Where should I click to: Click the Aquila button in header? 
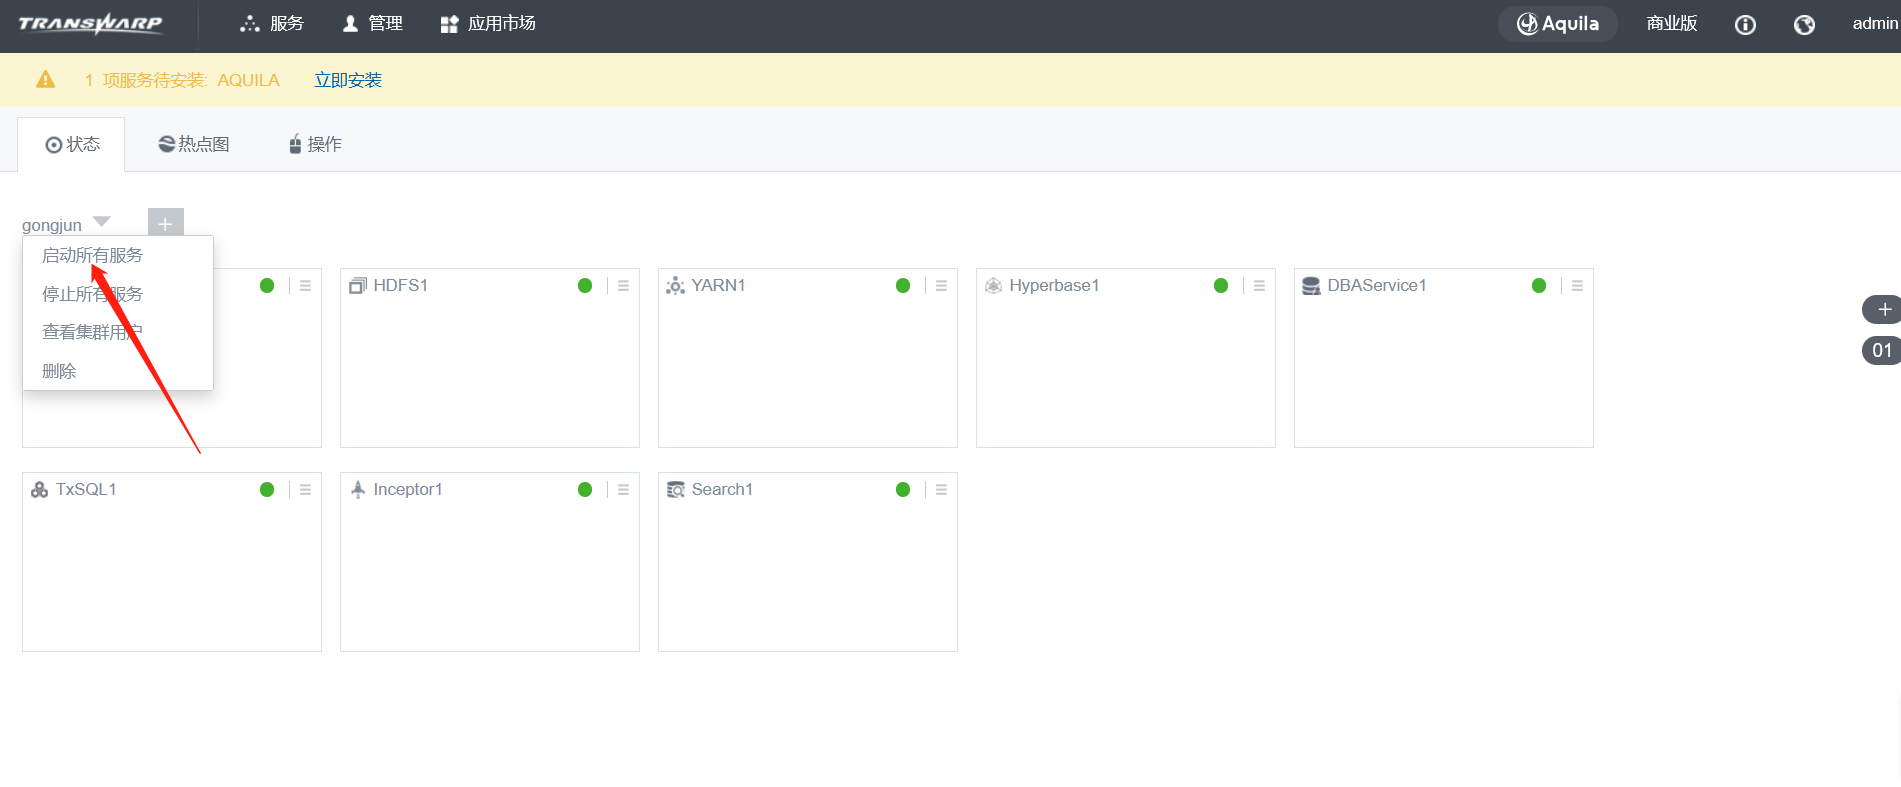pyautogui.click(x=1557, y=24)
